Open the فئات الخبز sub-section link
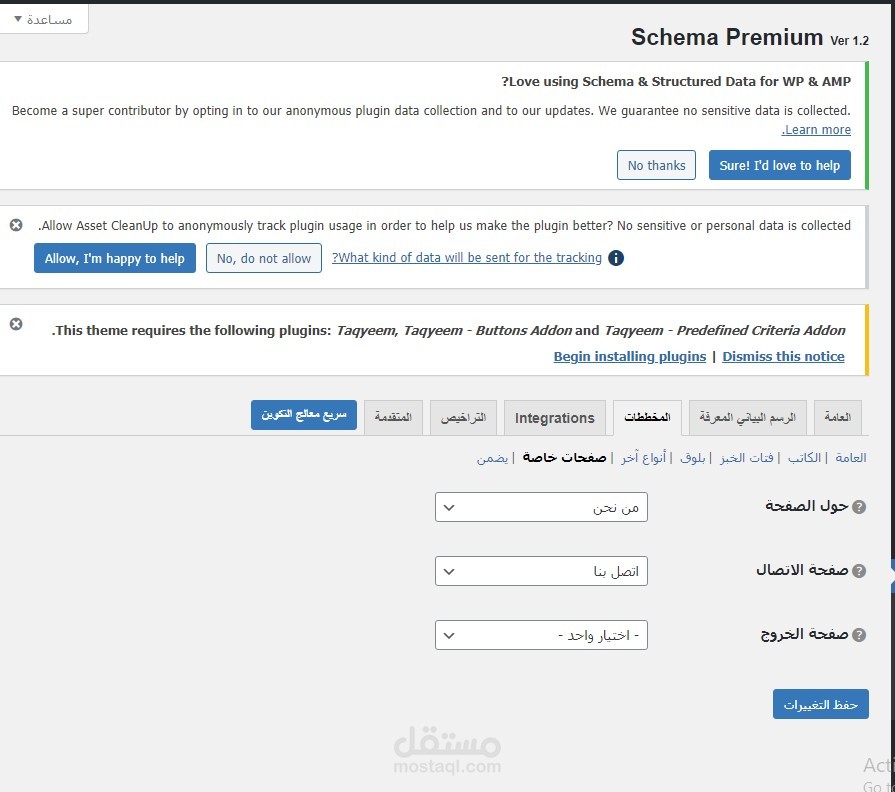The width and height of the screenshot is (895, 792). click(x=747, y=458)
